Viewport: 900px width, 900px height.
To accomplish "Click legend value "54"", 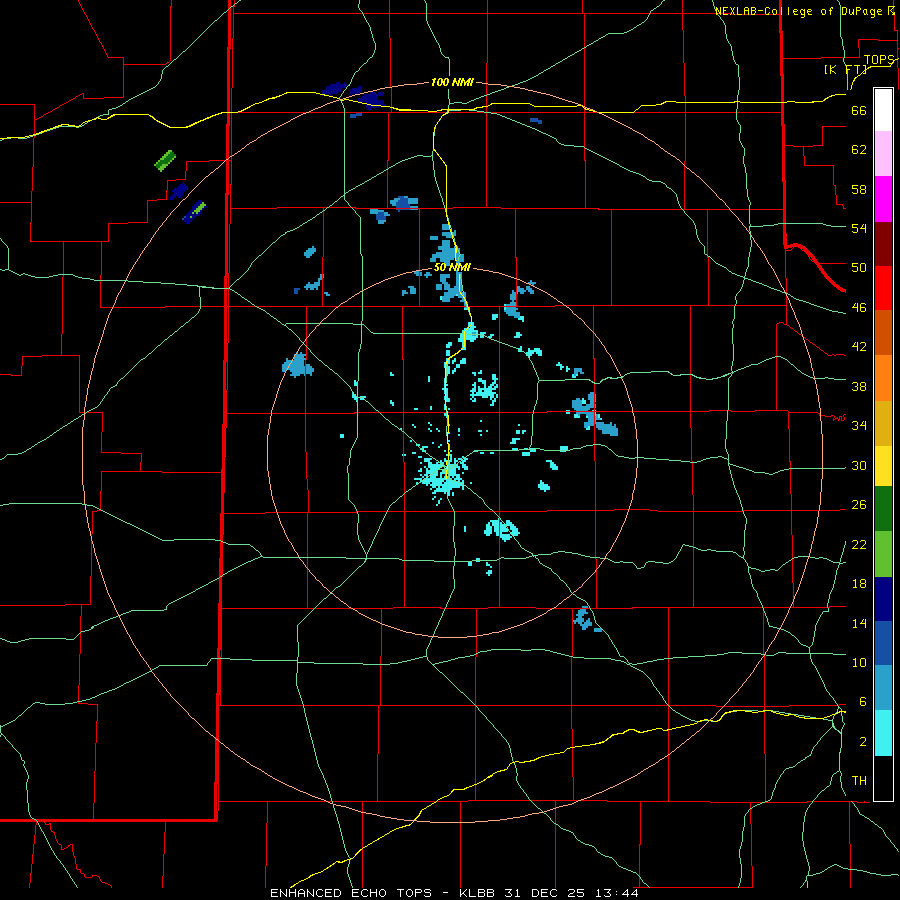I will tap(859, 228).
